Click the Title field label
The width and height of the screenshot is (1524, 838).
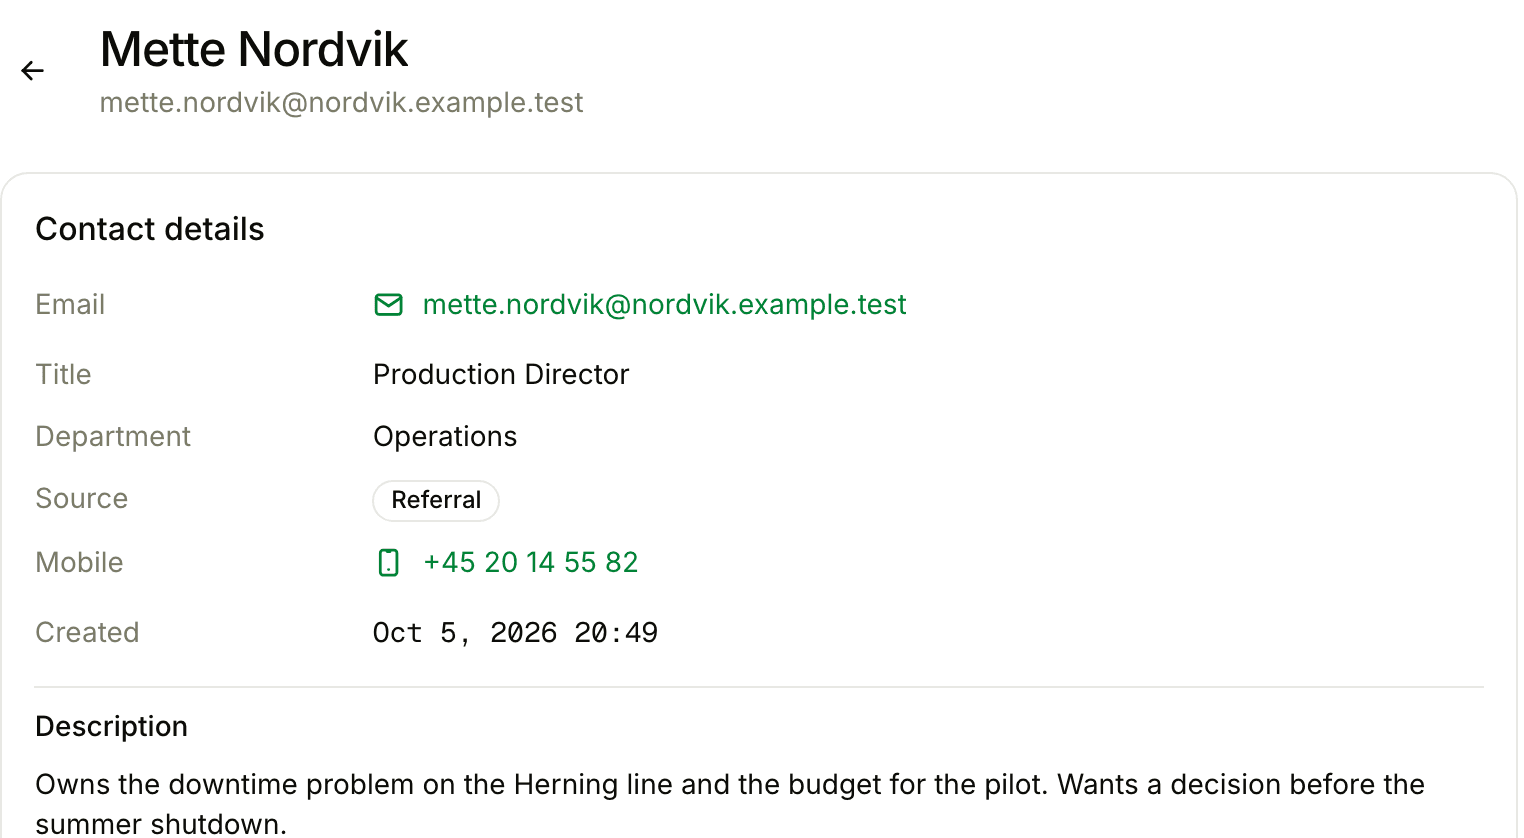tap(63, 374)
